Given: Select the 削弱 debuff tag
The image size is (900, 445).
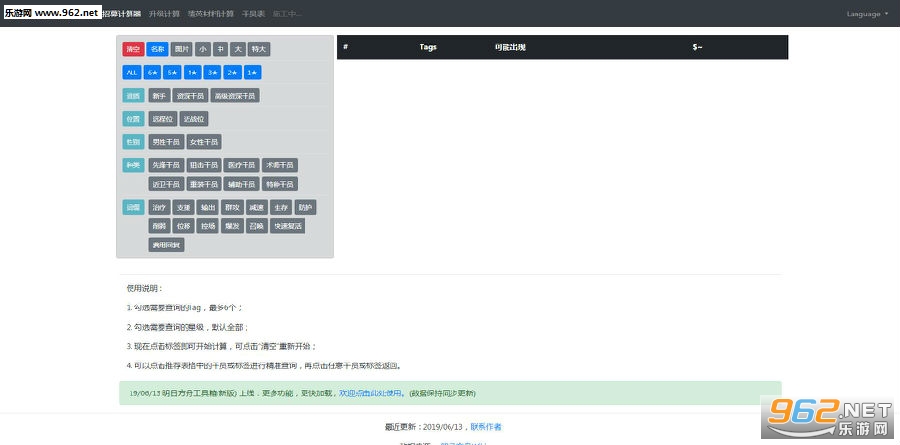Looking at the screenshot, I should click(x=159, y=226).
